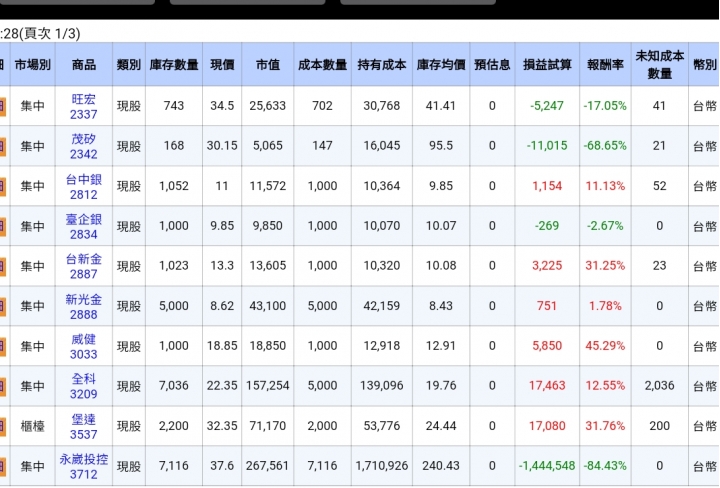Click the 240.43 average price cell
The height and width of the screenshot is (488, 720).
441,466
